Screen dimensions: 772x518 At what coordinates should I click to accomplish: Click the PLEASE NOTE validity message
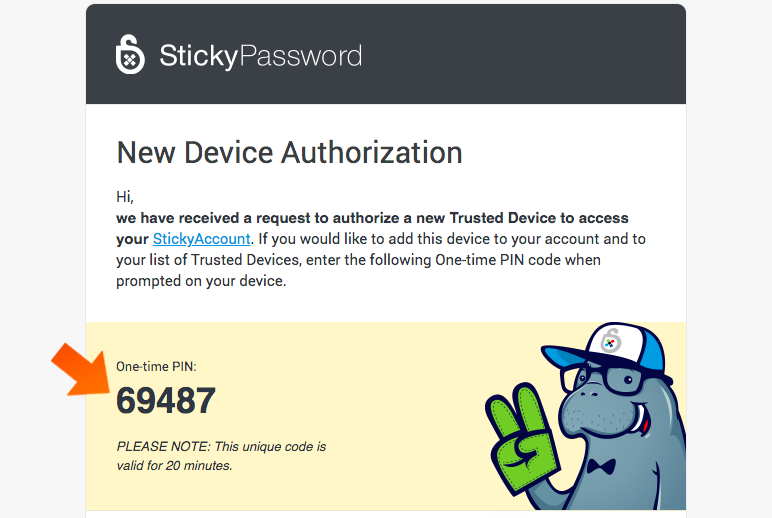(221, 456)
